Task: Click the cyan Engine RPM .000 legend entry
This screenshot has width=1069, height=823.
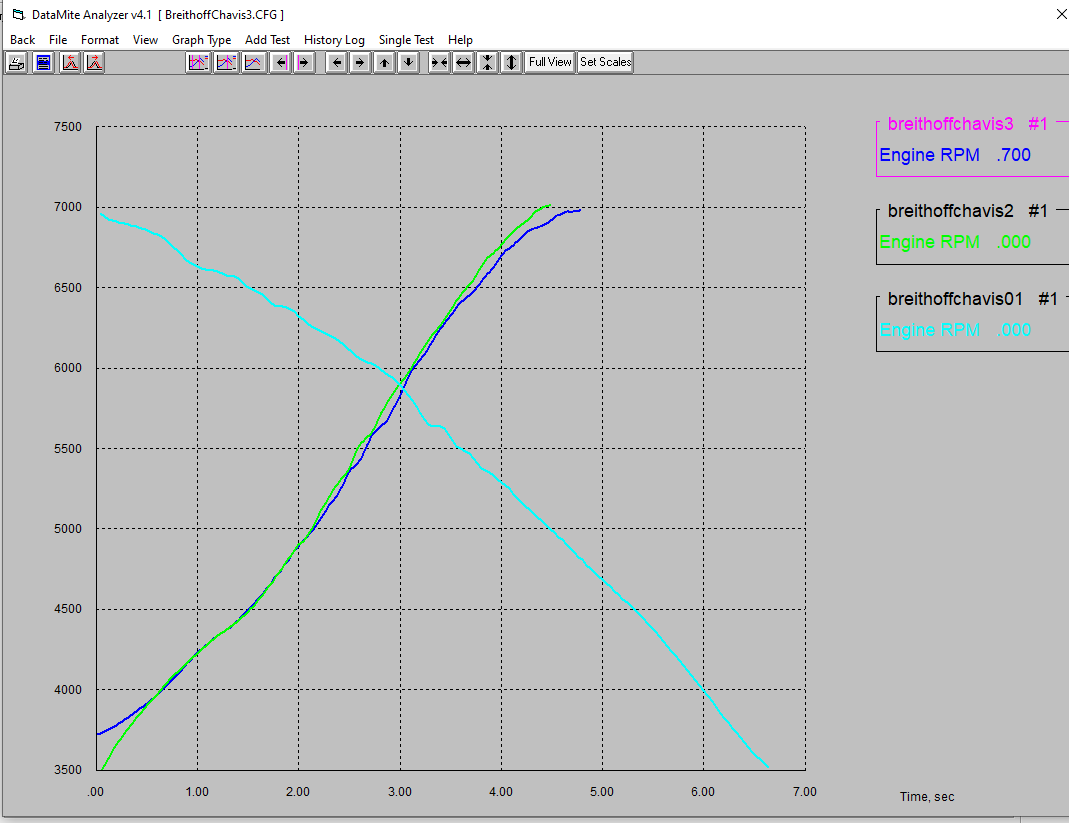Action: pos(954,330)
